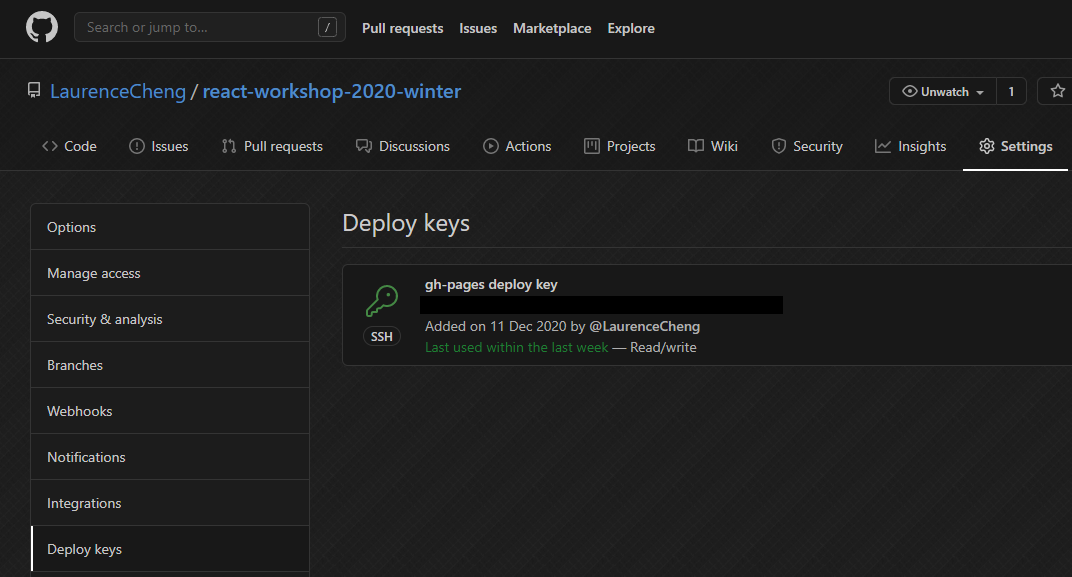The height and width of the screenshot is (577, 1072).
Task: Click the slash shortcut key hint icon
Action: tap(327, 27)
